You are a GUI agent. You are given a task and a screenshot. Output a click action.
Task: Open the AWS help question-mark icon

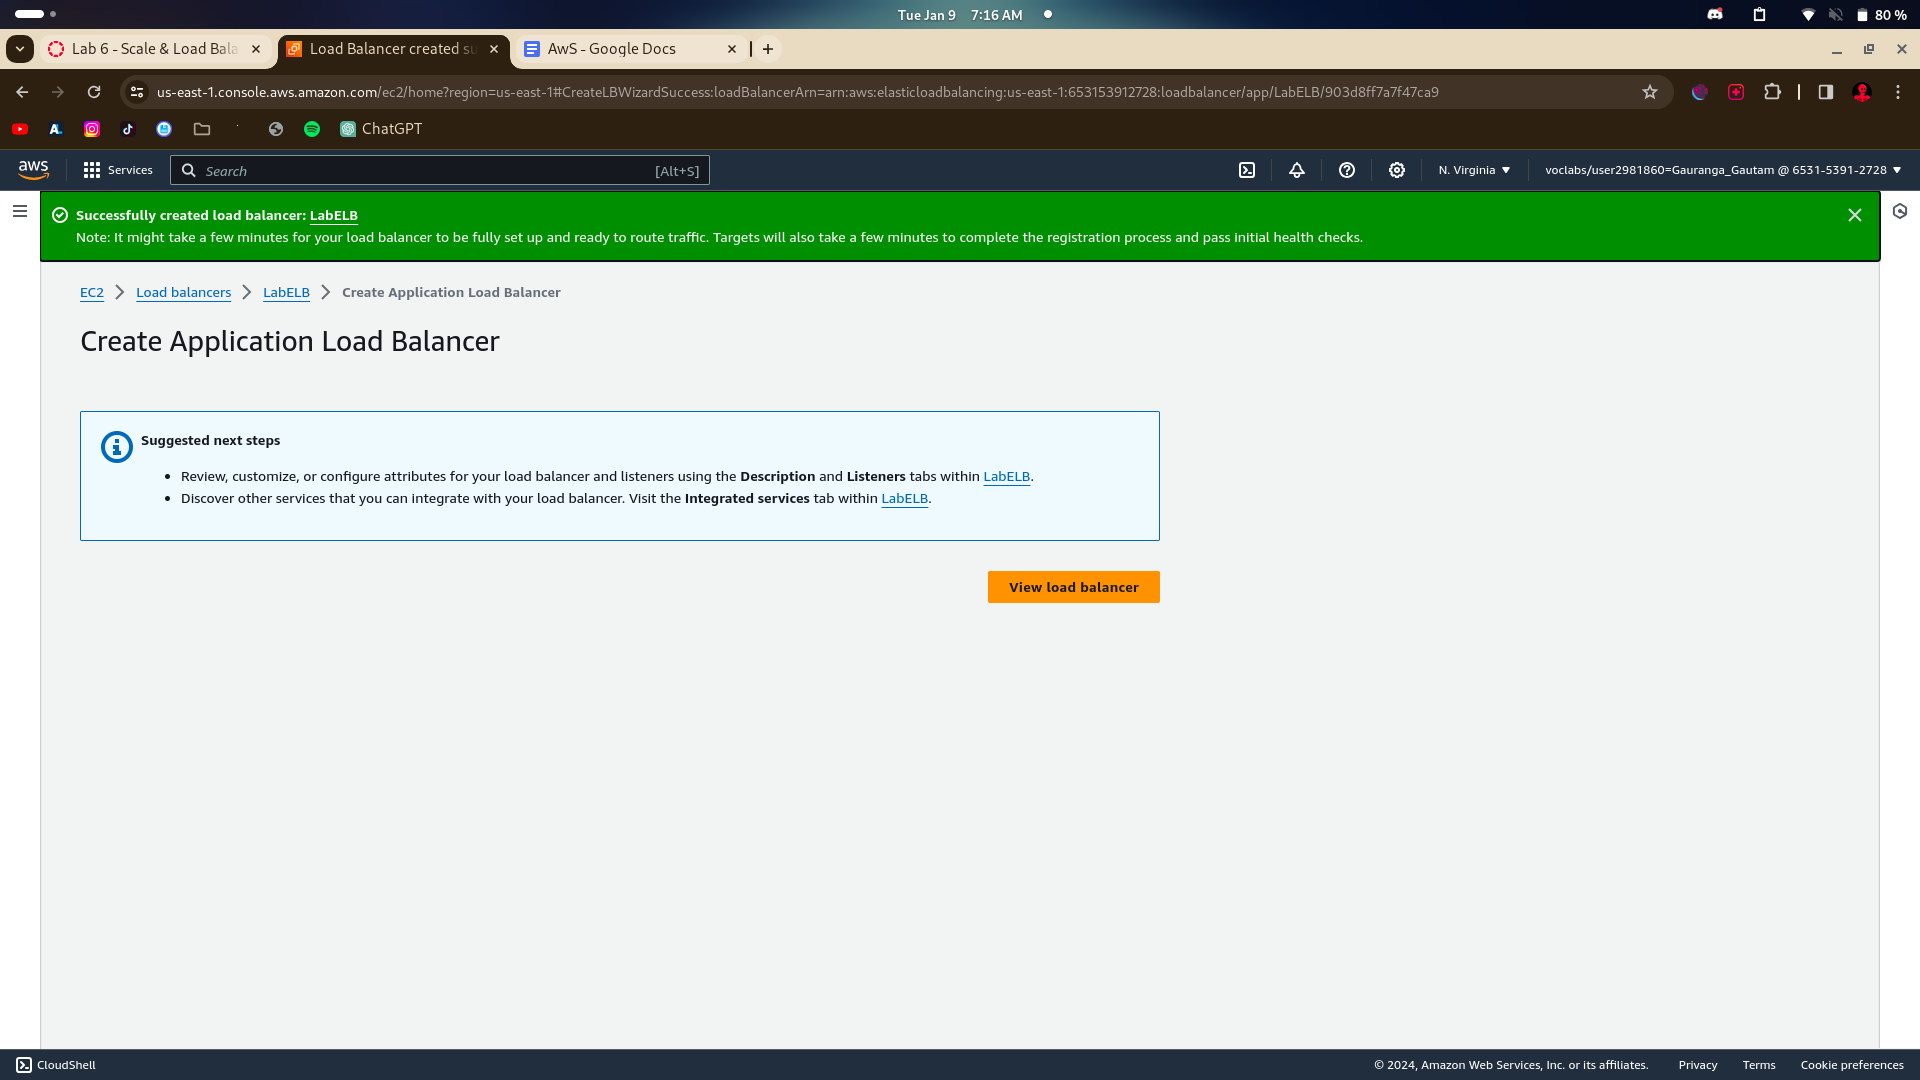(x=1347, y=170)
